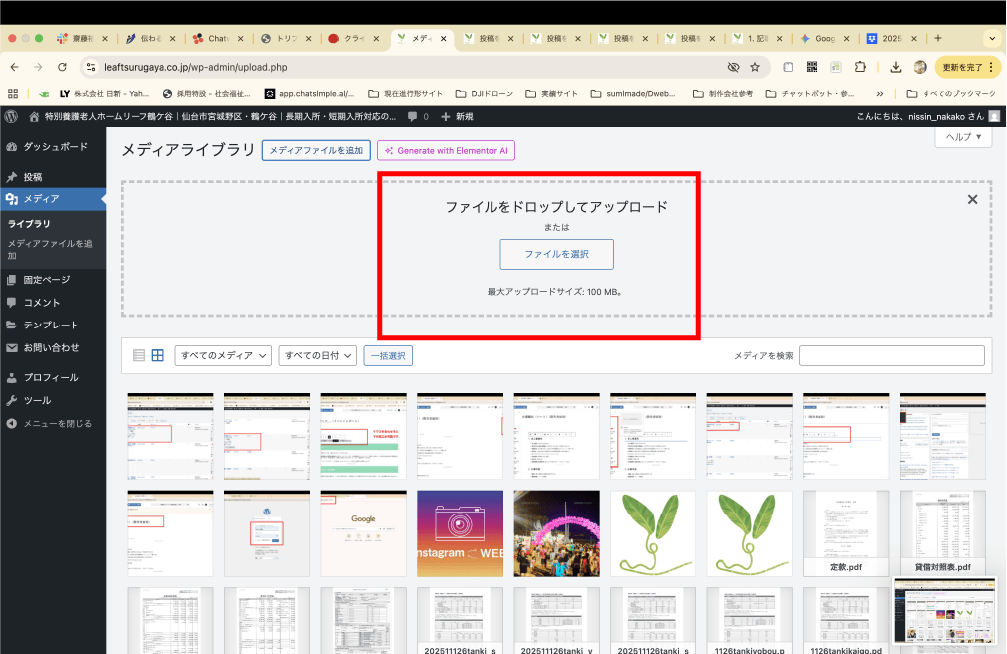The width and height of the screenshot is (1007, 654).
Task: Click the ファイルを選択 button
Action: [556, 254]
